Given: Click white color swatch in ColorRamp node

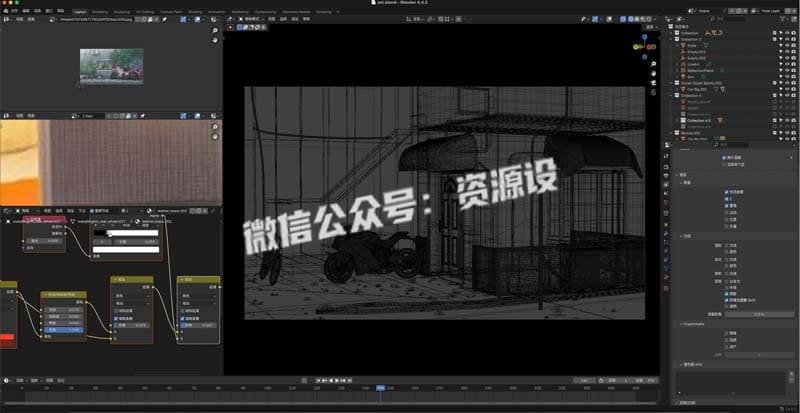Looking at the screenshot, I should (x=126, y=250).
